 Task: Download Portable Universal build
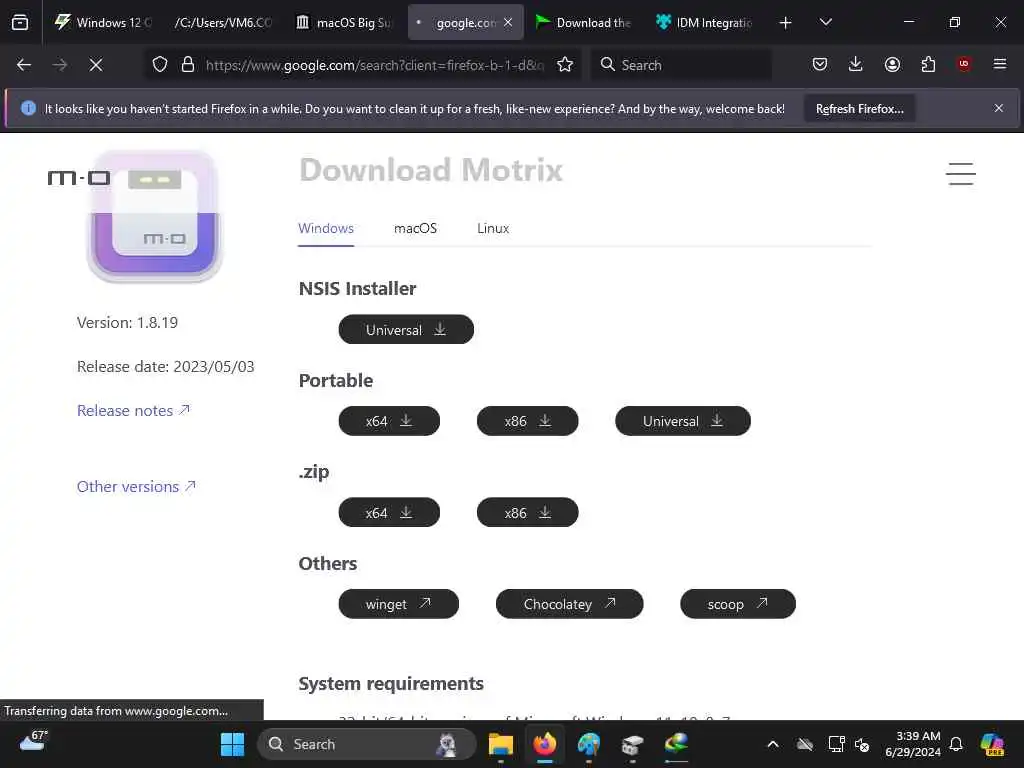click(683, 421)
